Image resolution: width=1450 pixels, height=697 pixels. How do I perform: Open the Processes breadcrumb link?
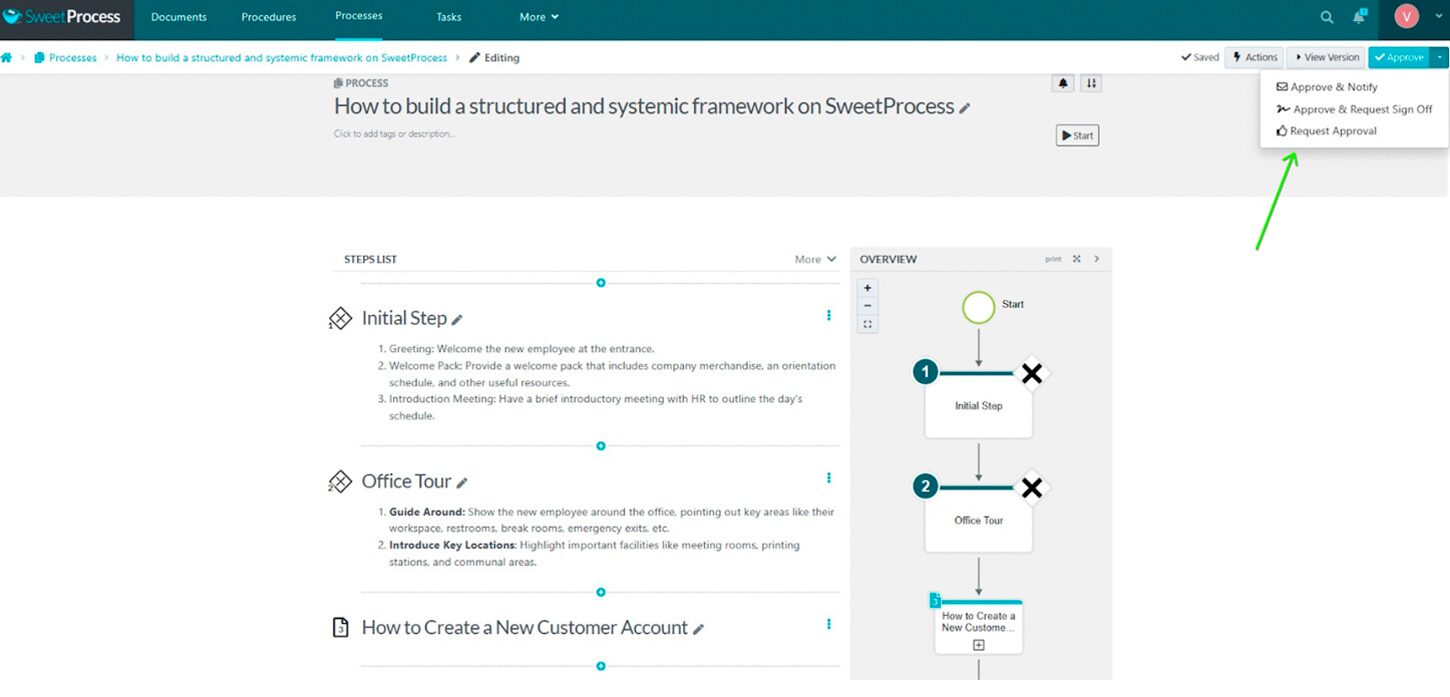[72, 57]
